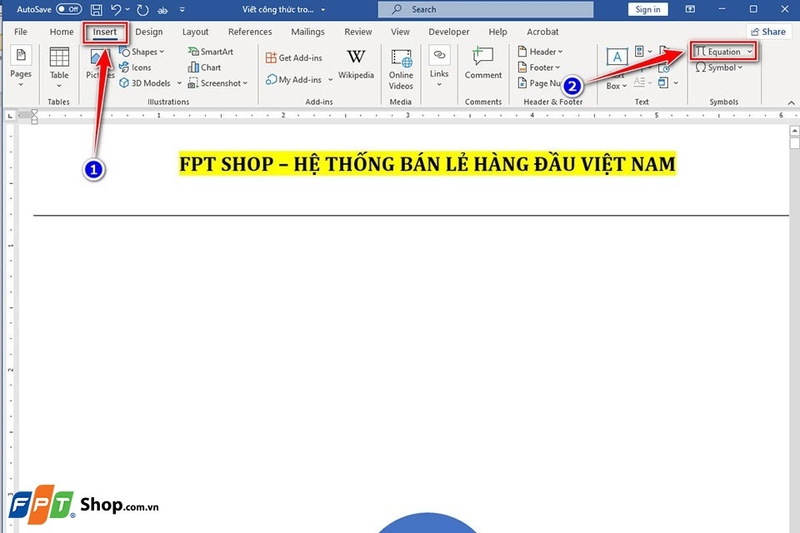Screen dimensions: 800x533
Task: Open the Acrobat tab
Action: tap(542, 32)
